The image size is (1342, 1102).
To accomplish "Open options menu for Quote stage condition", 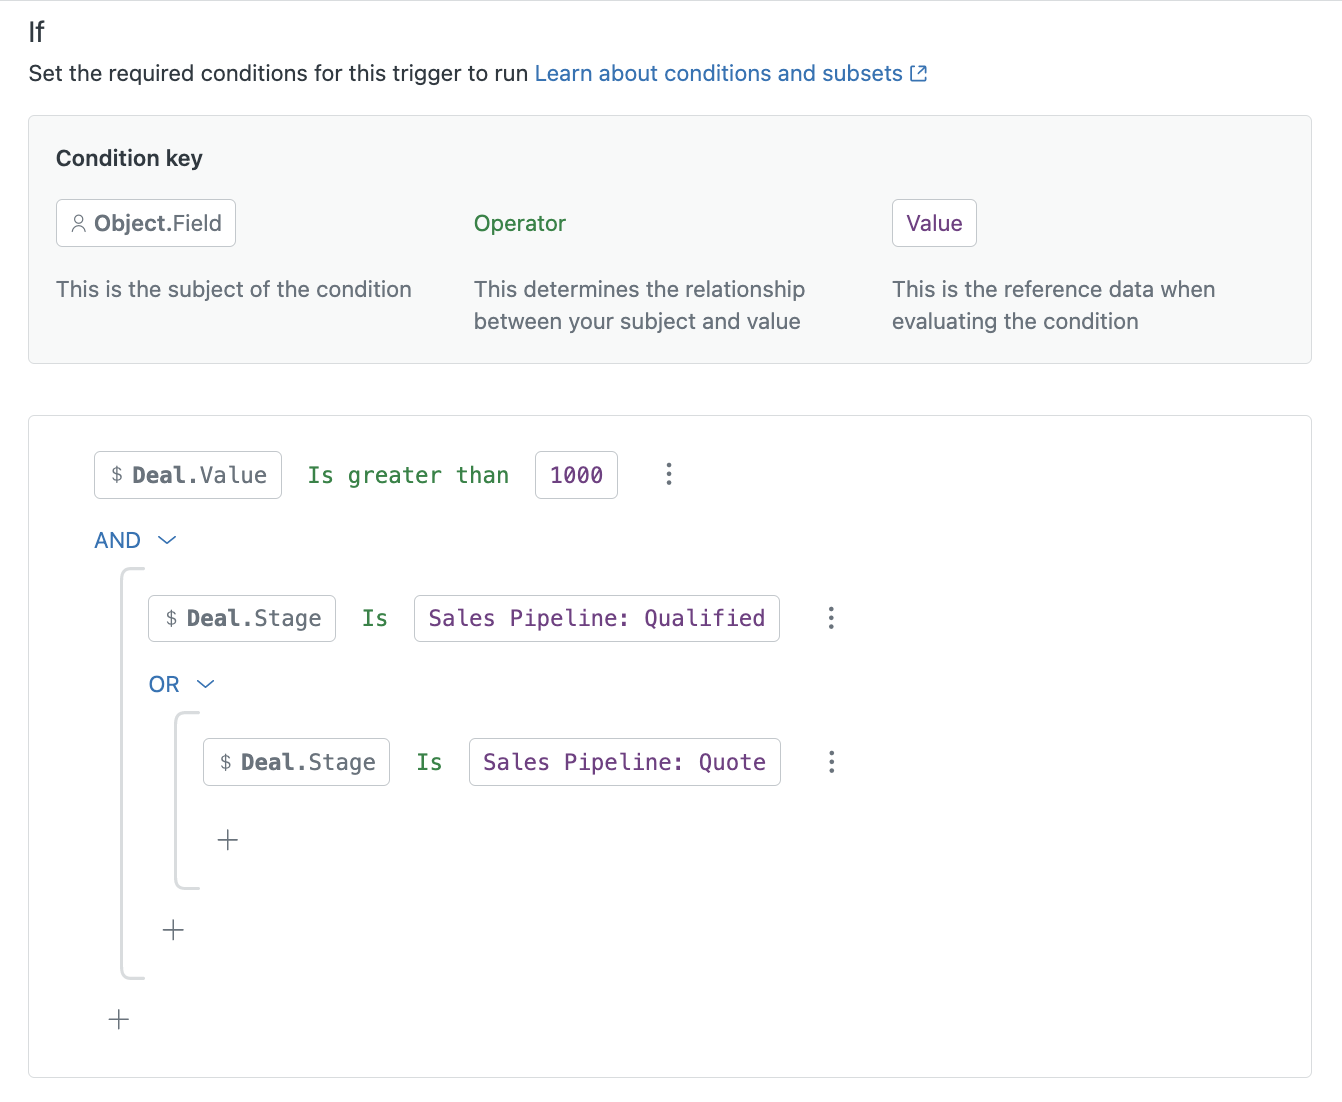I will [x=831, y=762].
